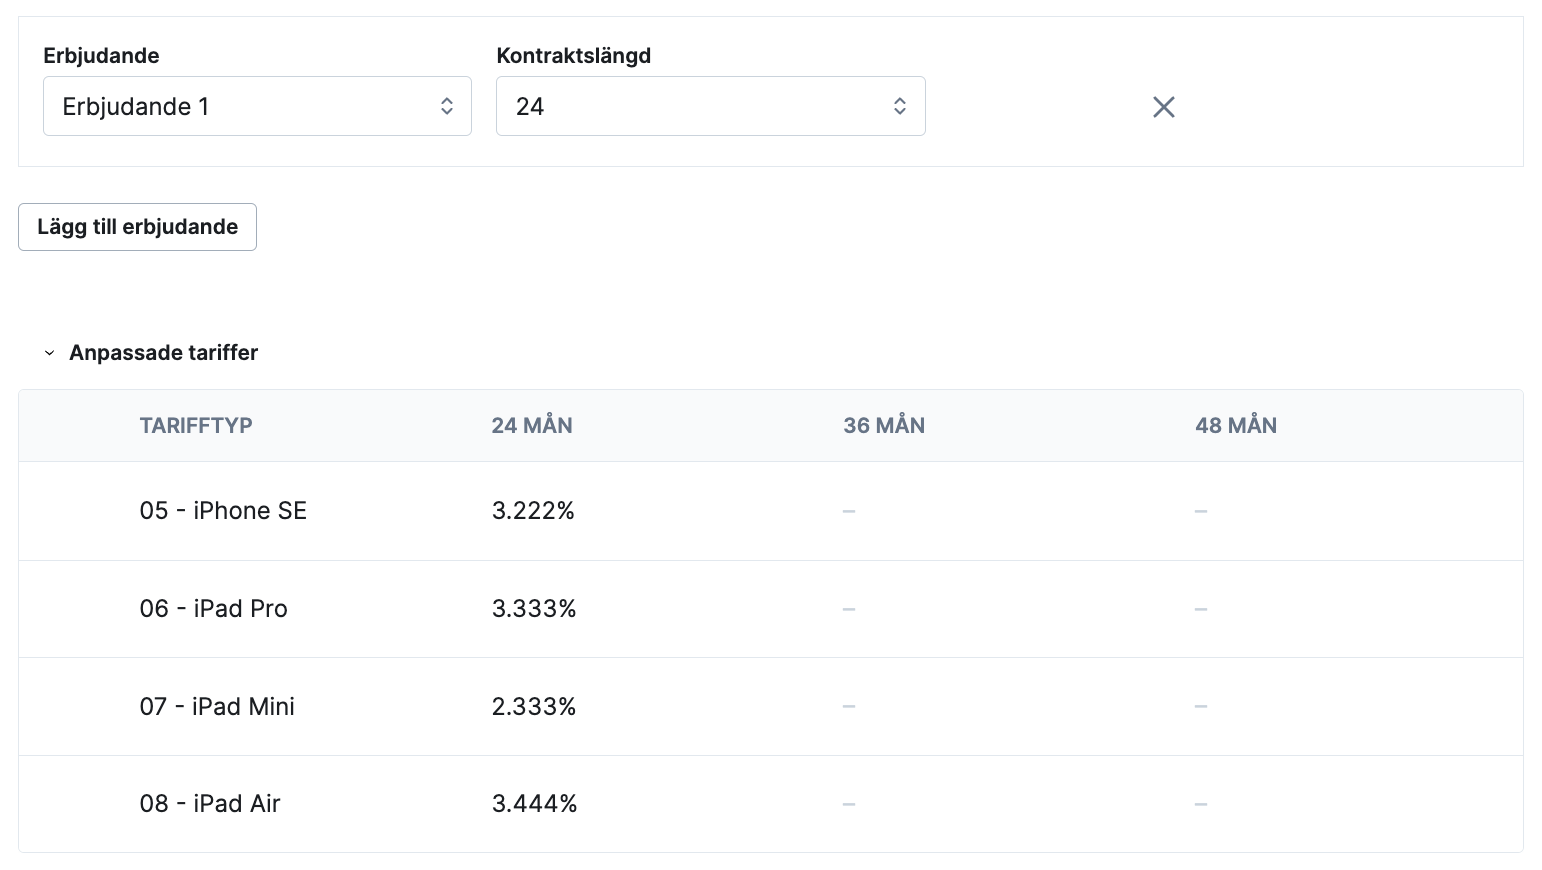Open the Kontraktslängd dropdown showing 24
This screenshot has width=1542, height=870.
pyautogui.click(x=711, y=106)
